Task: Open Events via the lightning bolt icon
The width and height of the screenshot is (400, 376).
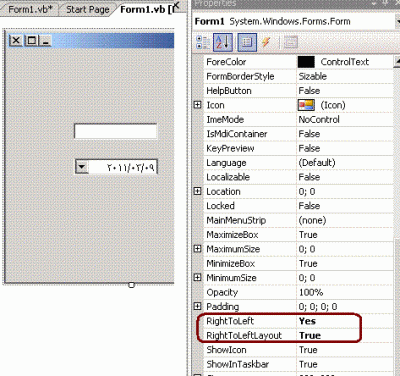Action: point(266,42)
